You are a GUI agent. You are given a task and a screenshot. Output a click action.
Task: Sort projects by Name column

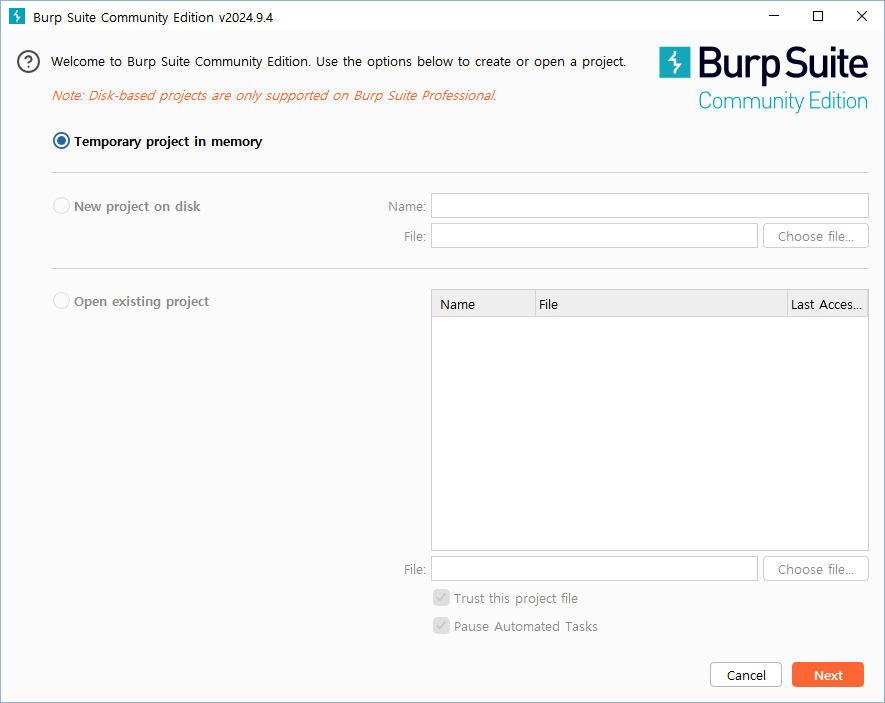(483, 304)
